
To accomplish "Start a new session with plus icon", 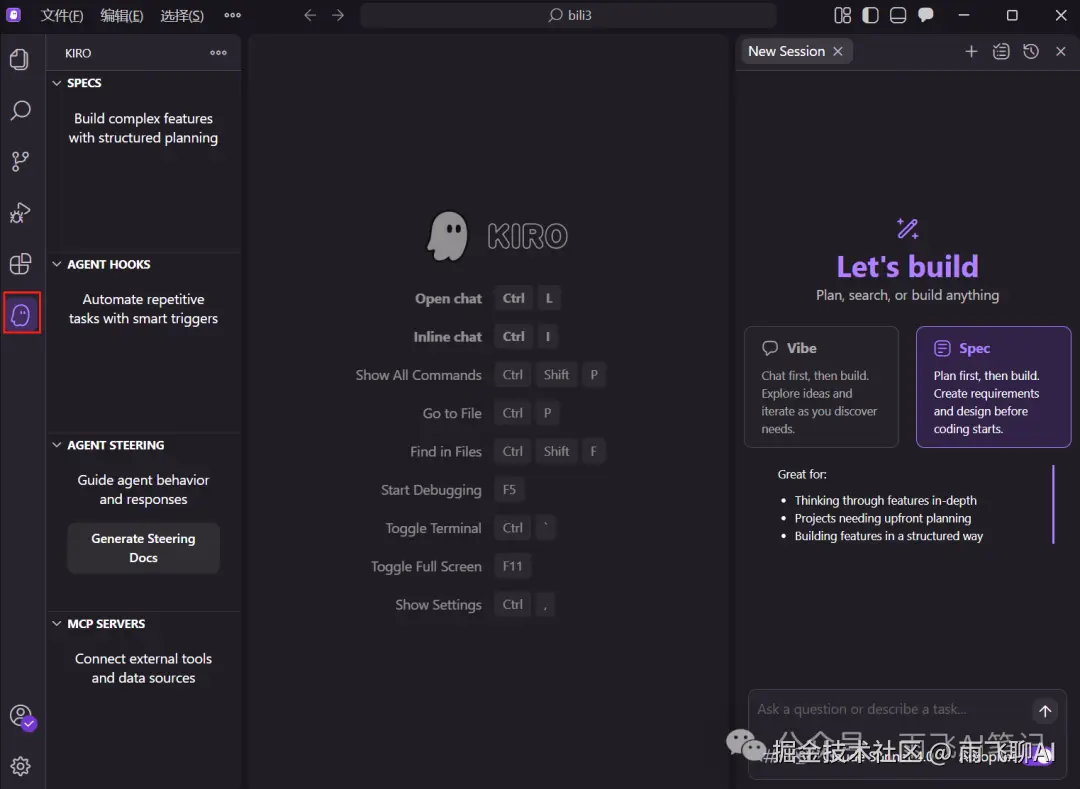I will tap(971, 52).
